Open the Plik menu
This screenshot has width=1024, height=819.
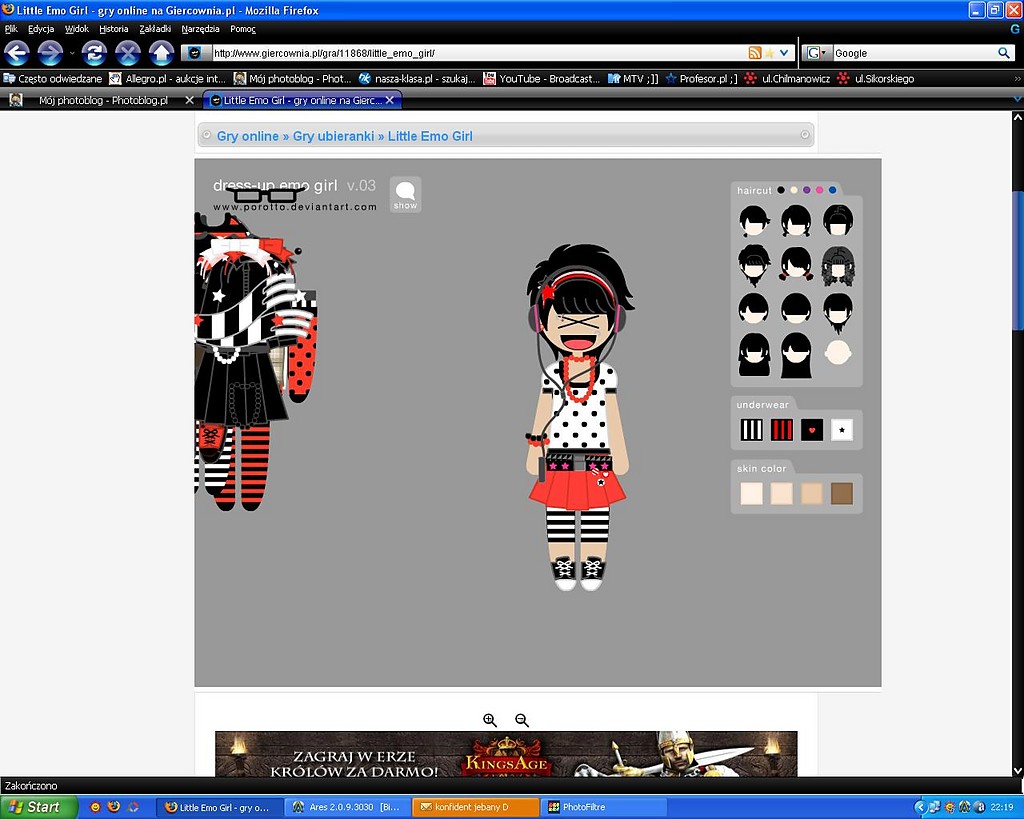tap(11, 29)
